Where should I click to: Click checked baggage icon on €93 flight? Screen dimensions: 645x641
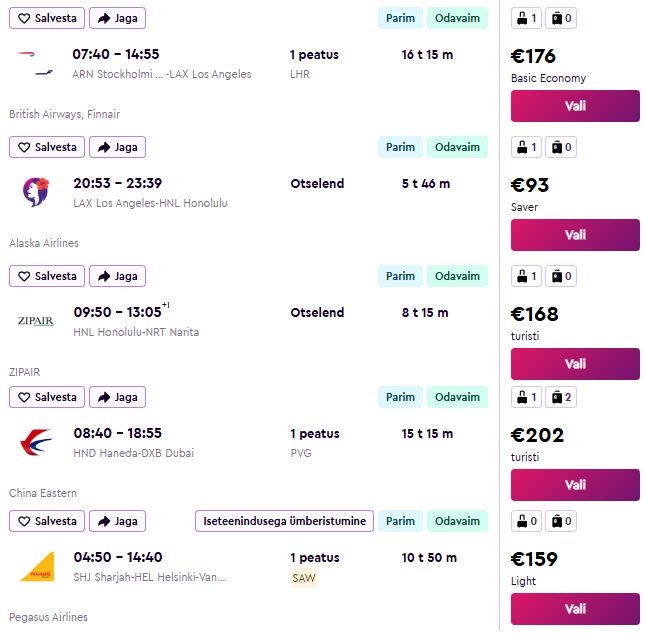(563, 147)
